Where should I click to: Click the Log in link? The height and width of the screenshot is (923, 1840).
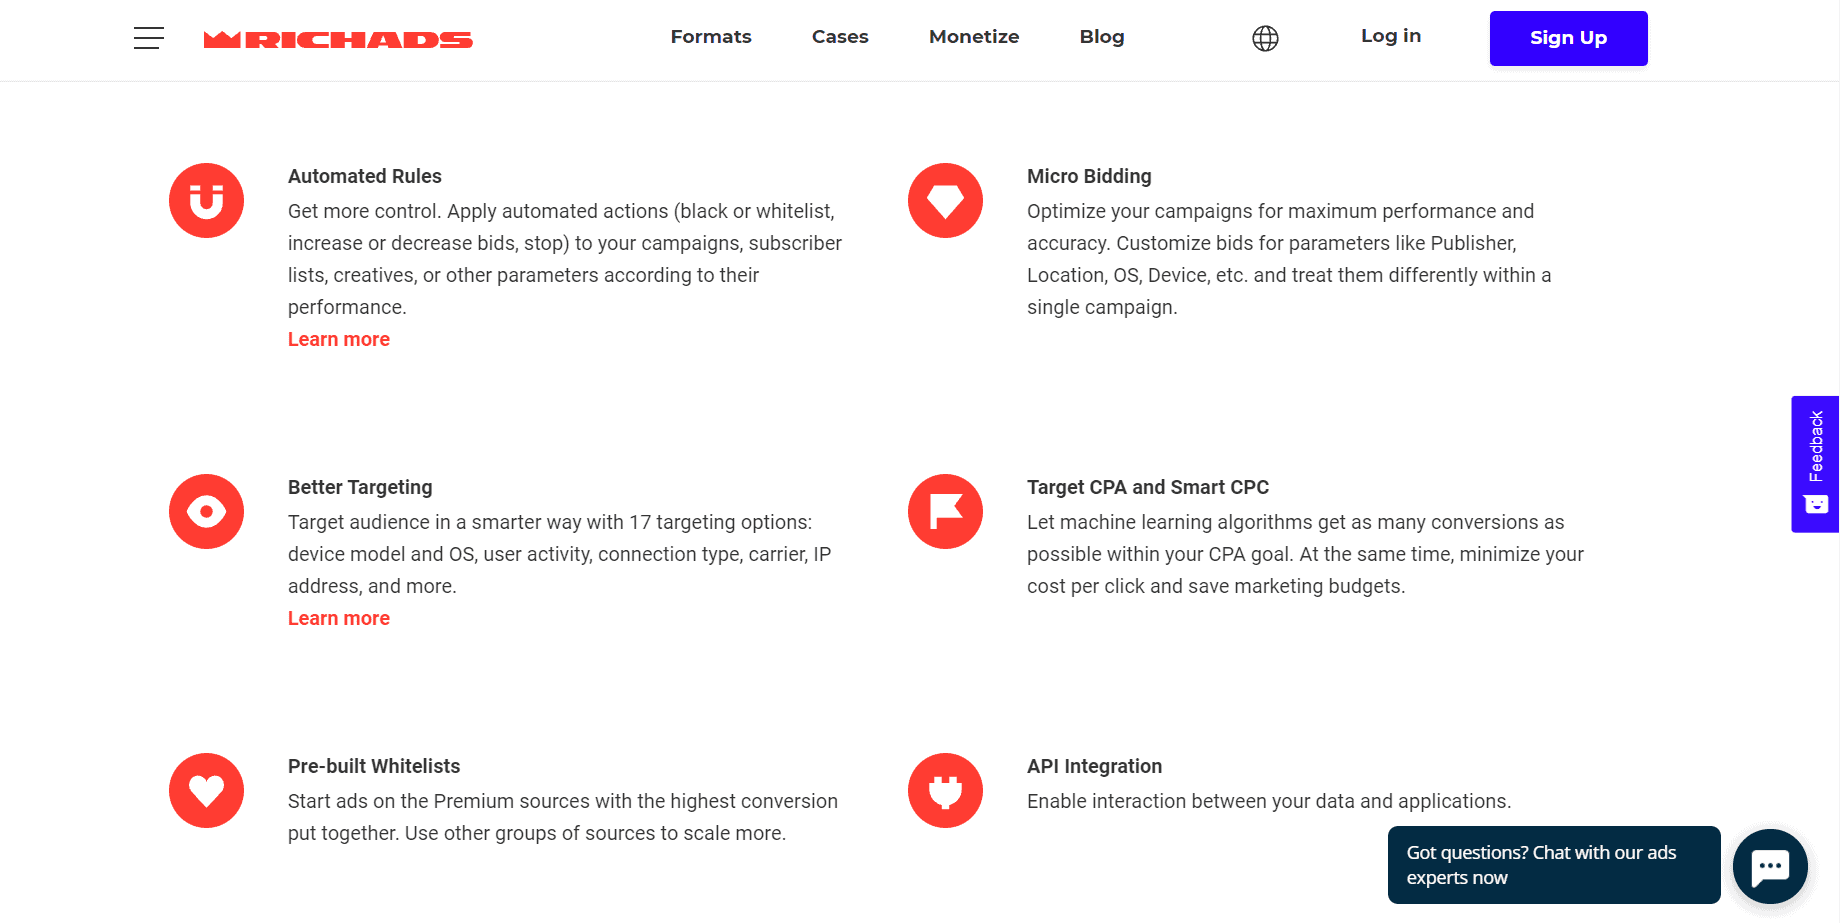tap(1390, 36)
